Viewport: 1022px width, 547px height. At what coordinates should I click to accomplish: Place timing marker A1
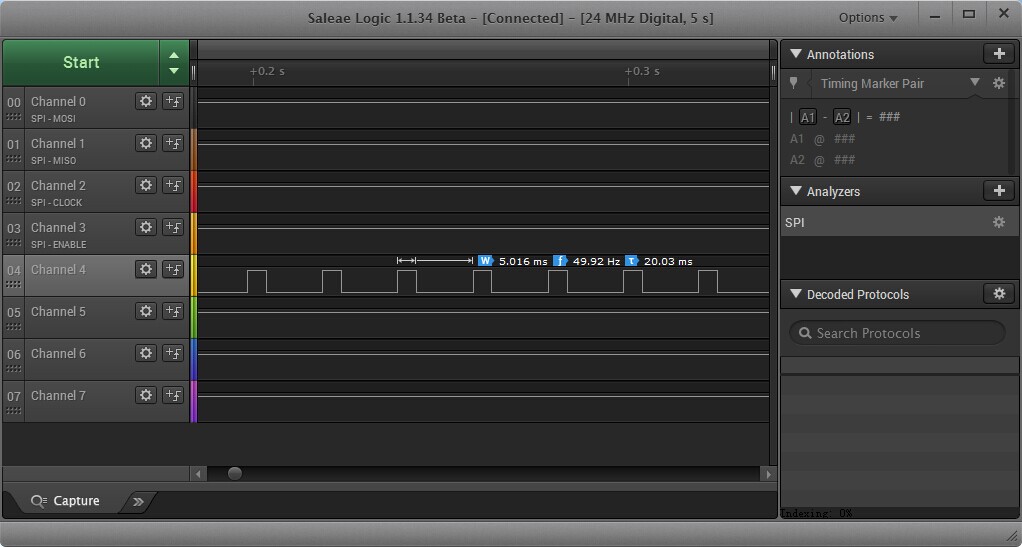(x=808, y=117)
